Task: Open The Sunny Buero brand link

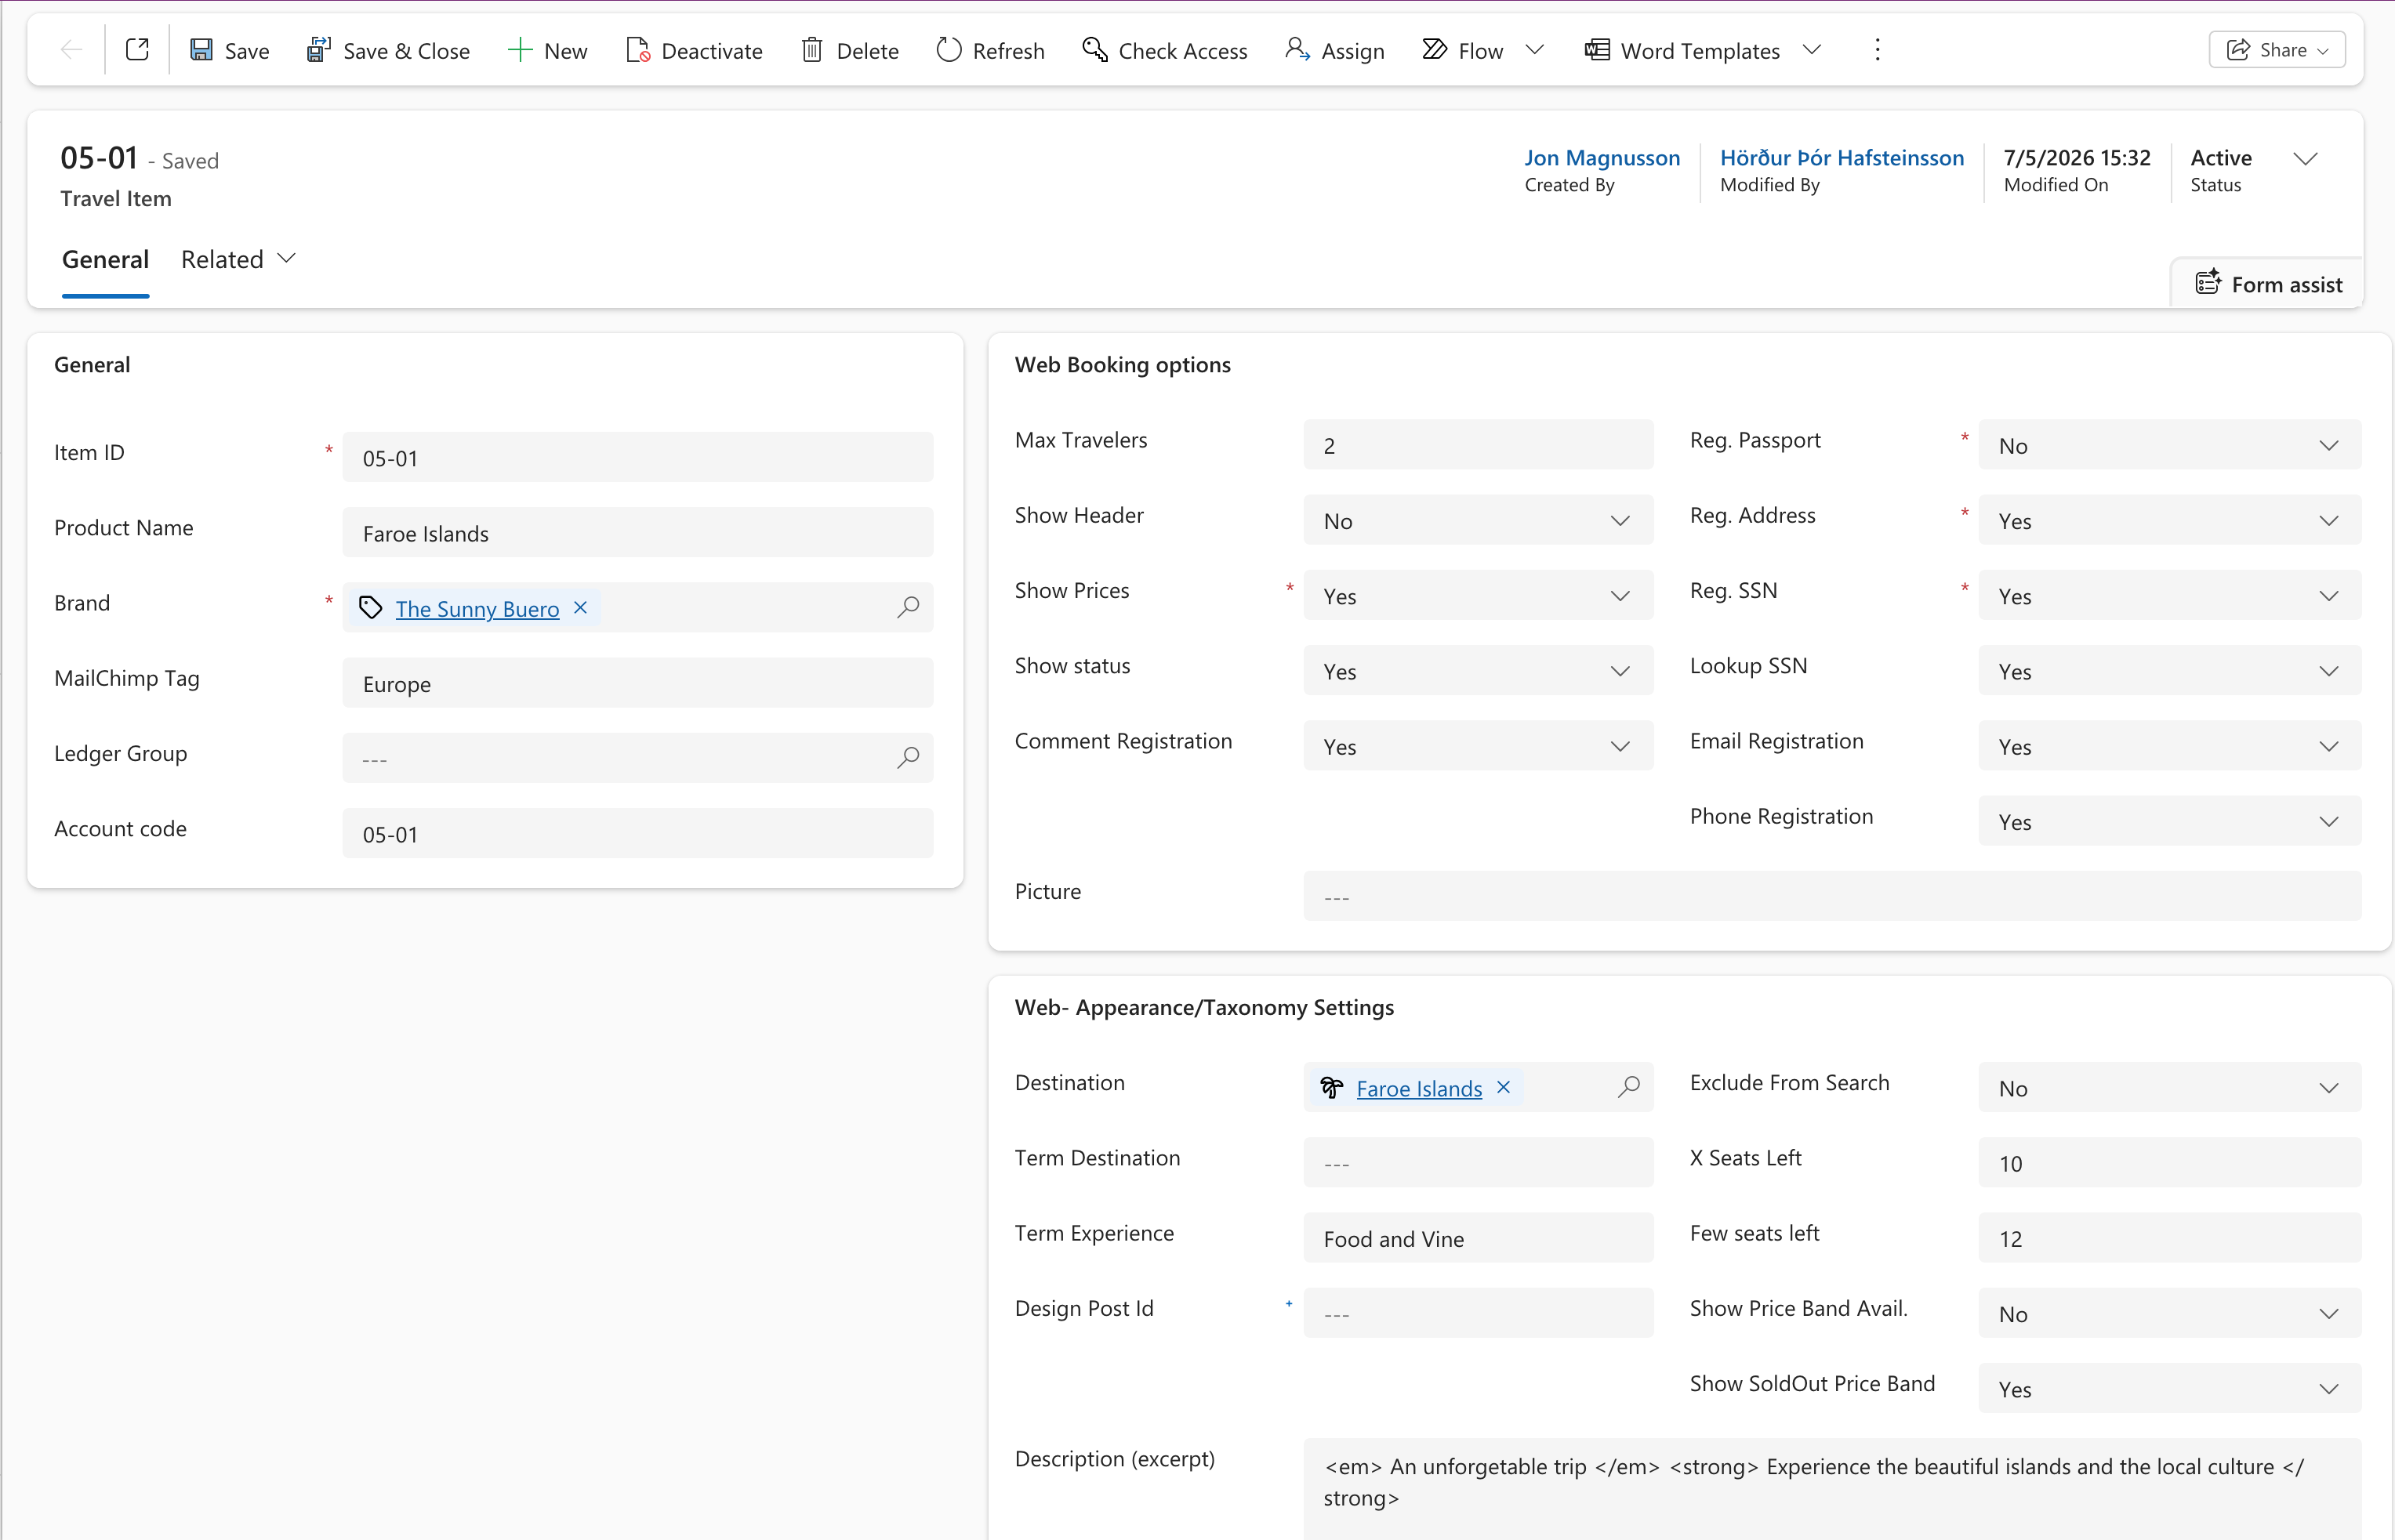Action: coord(477,609)
